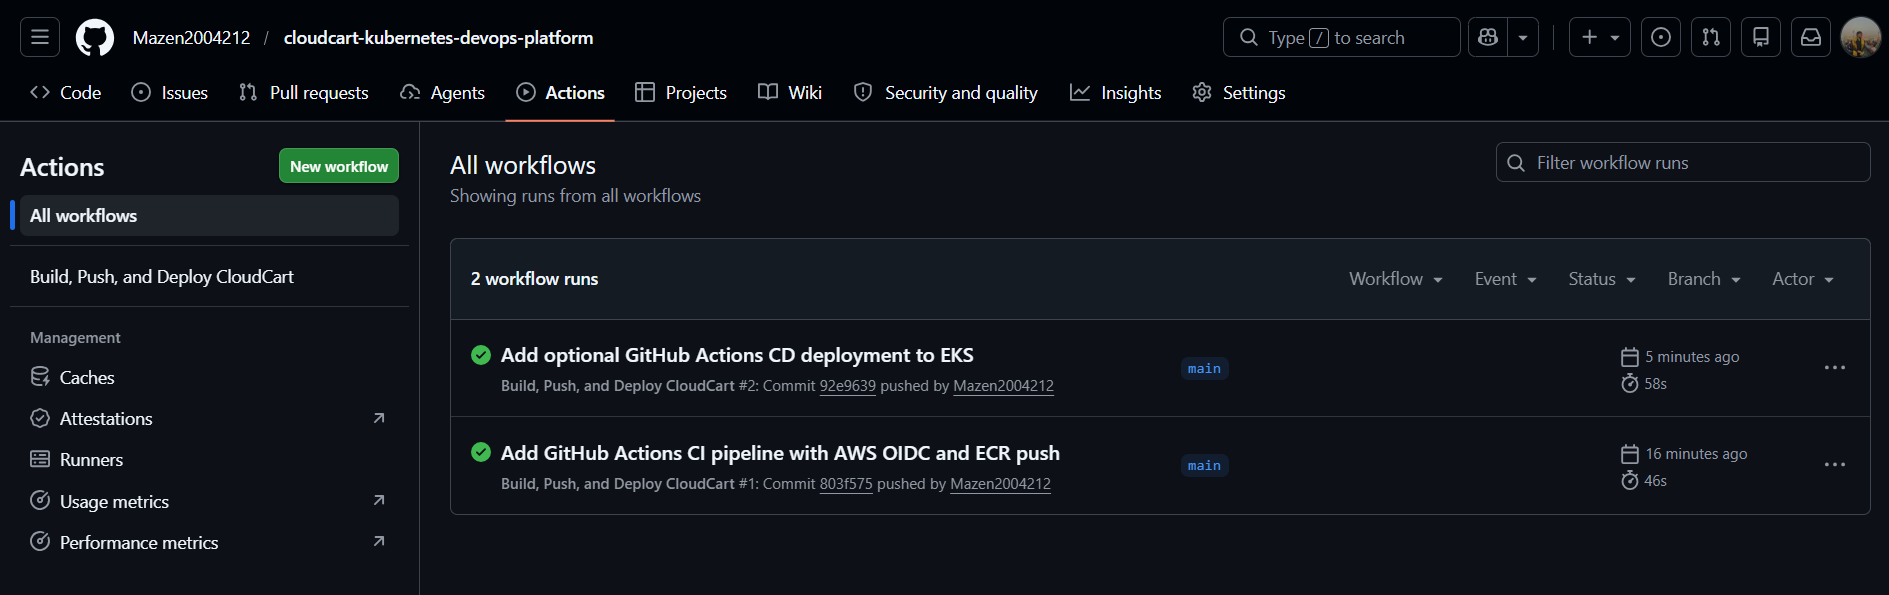
Task: Open Mazen2004212 link in run #2 row
Action: (x=1003, y=386)
